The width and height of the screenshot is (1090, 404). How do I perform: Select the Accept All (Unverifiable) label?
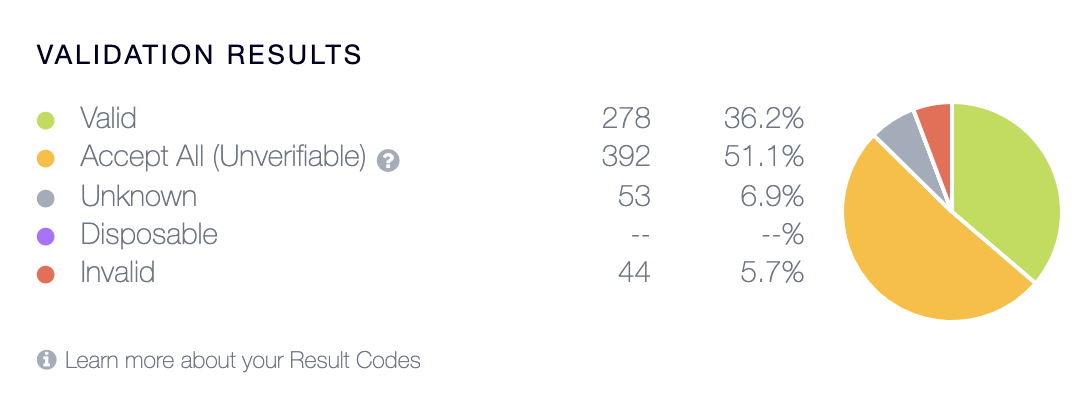tap(223, 158)
